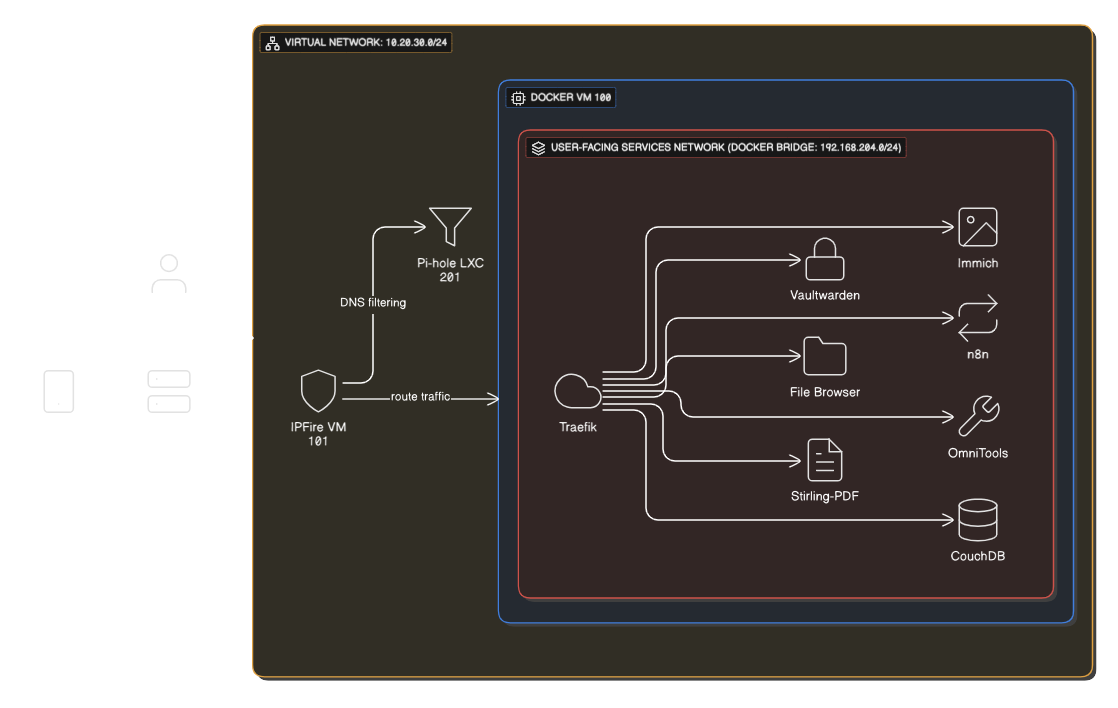
Task: Click the DOCKER VM 100 header label
Action: point(570,97)
